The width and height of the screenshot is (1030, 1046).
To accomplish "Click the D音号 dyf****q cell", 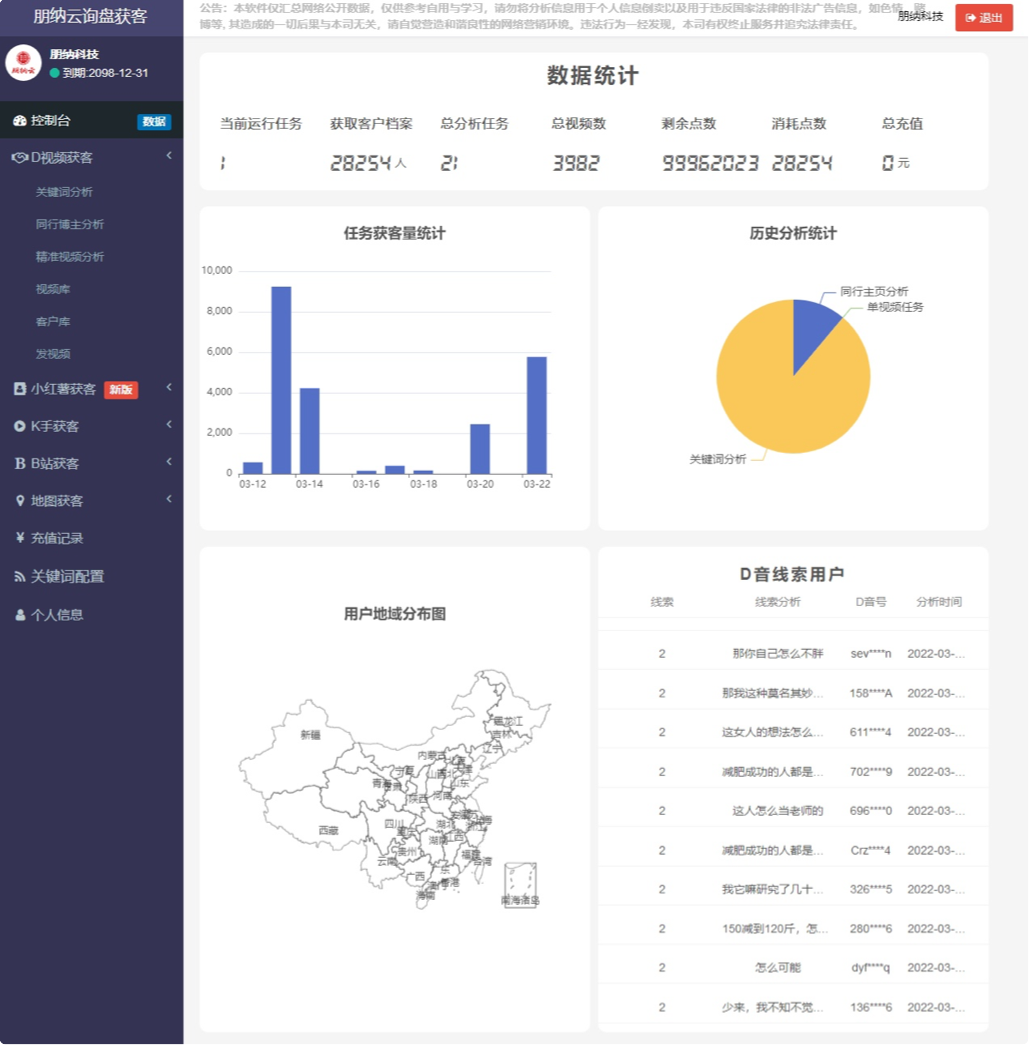I will click(871, 968).
